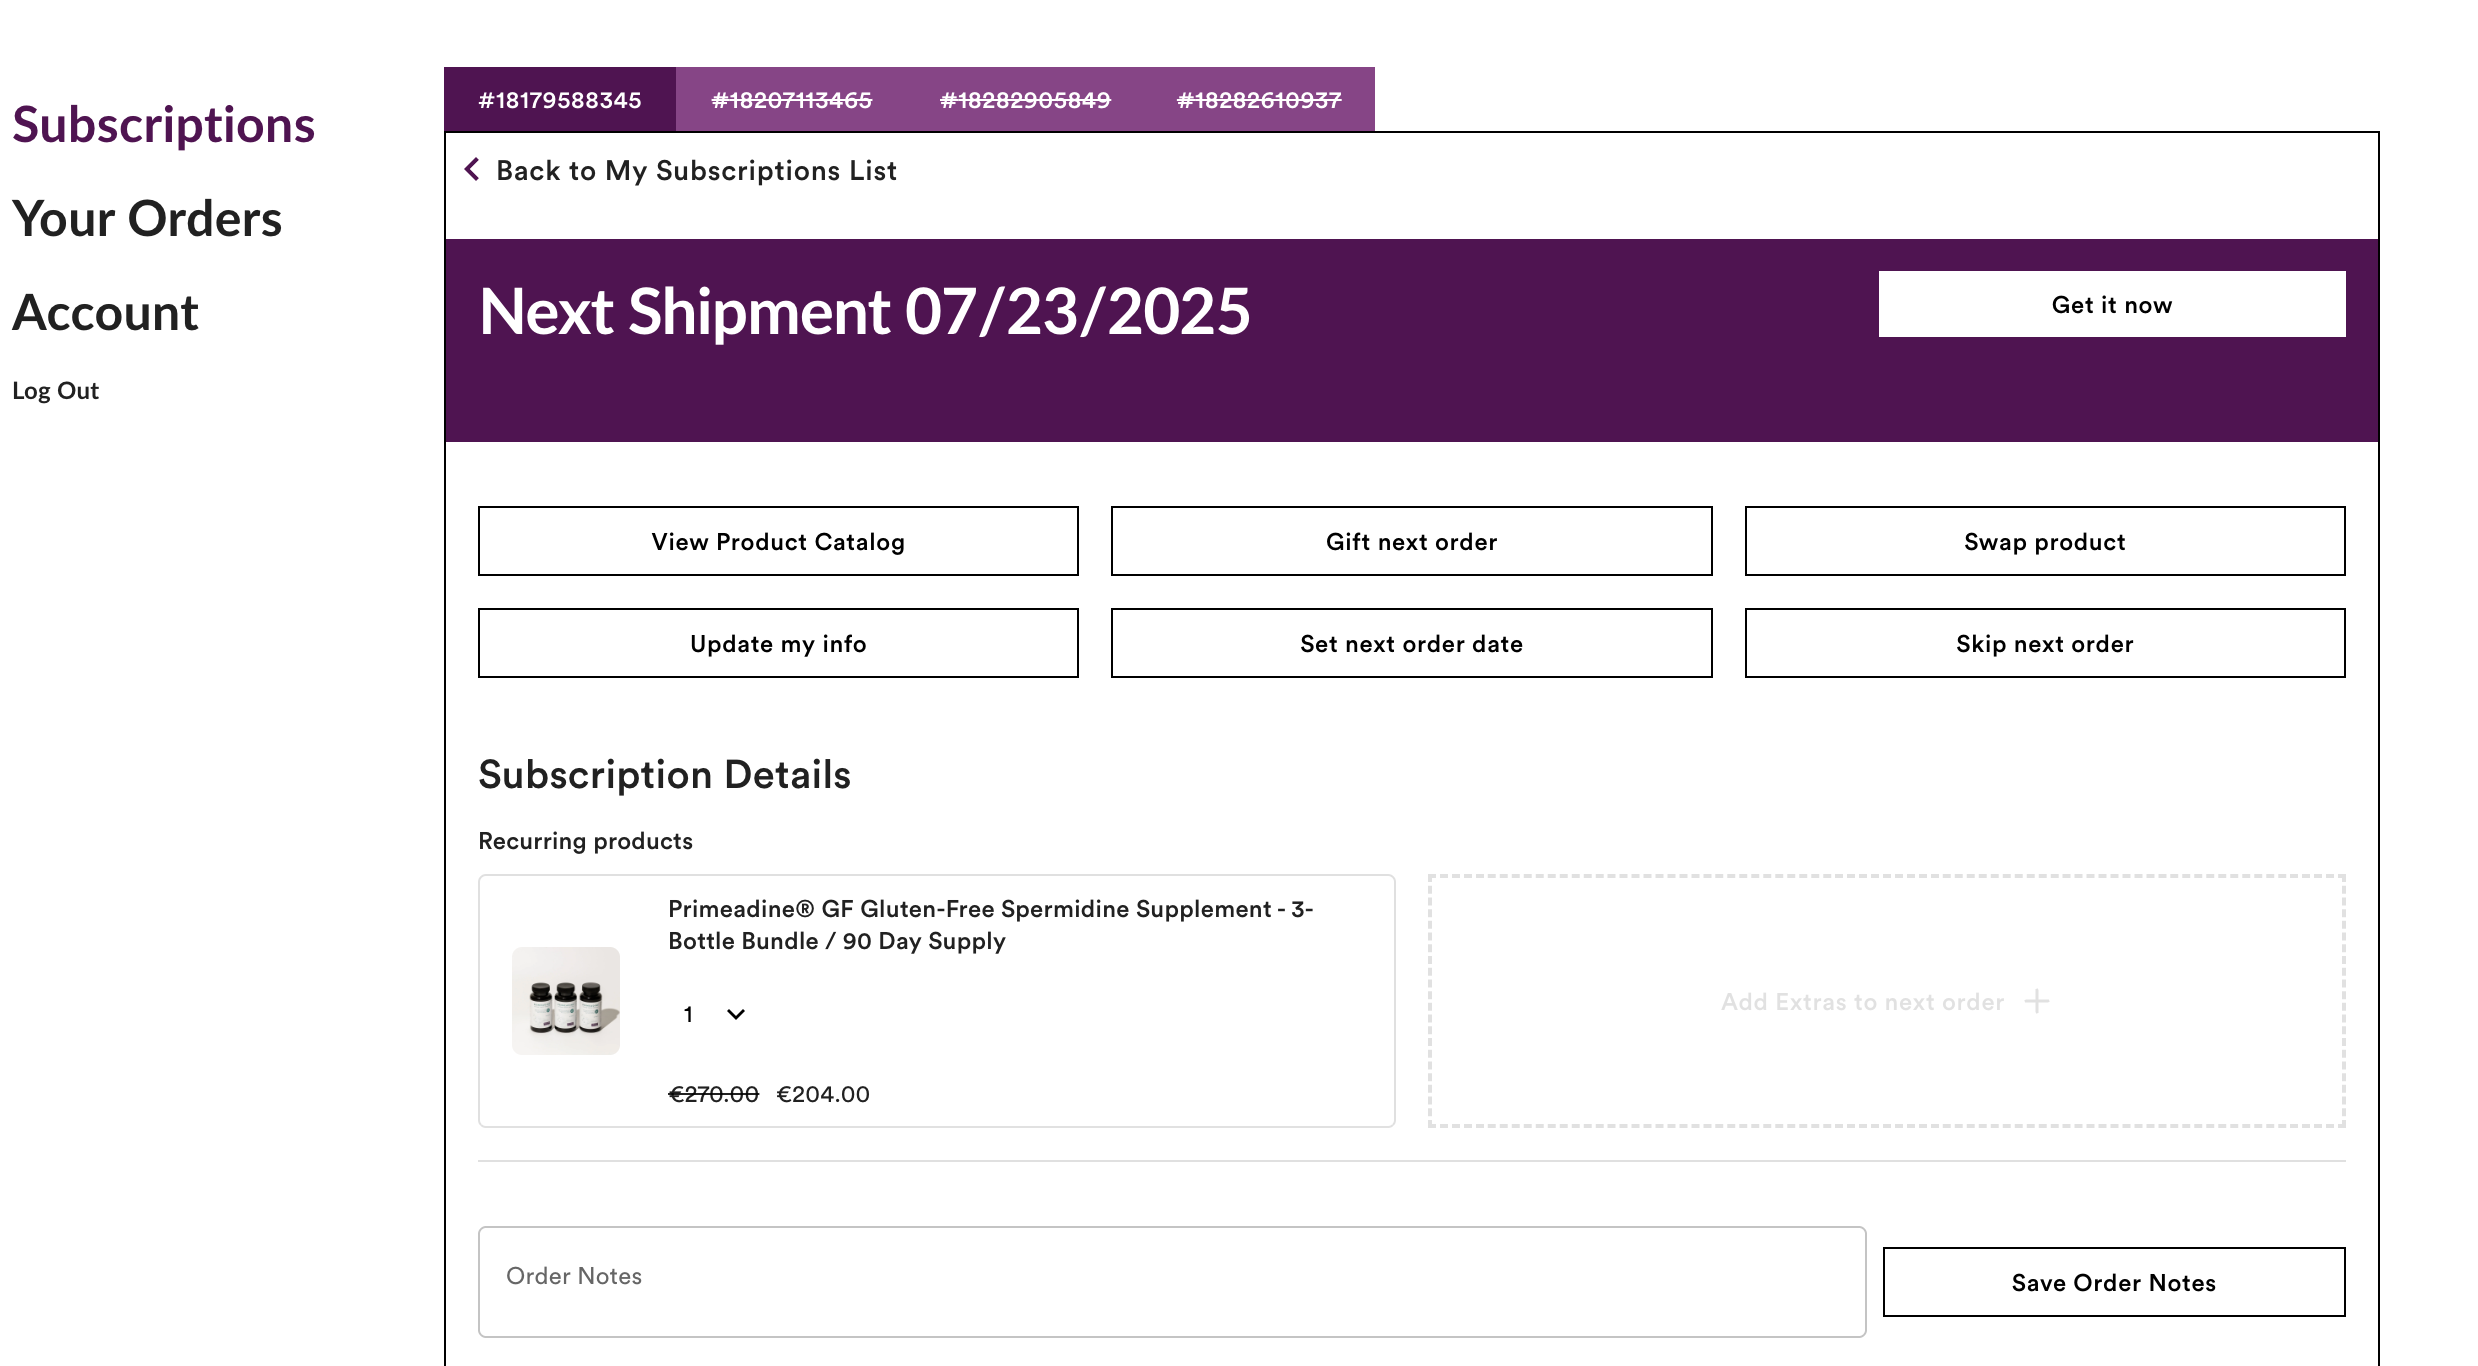Image resolution: width=2478 pixels, height=1366 pixels.
Task: Click the plus icon to add extras
Action: click(2036, 1001)
